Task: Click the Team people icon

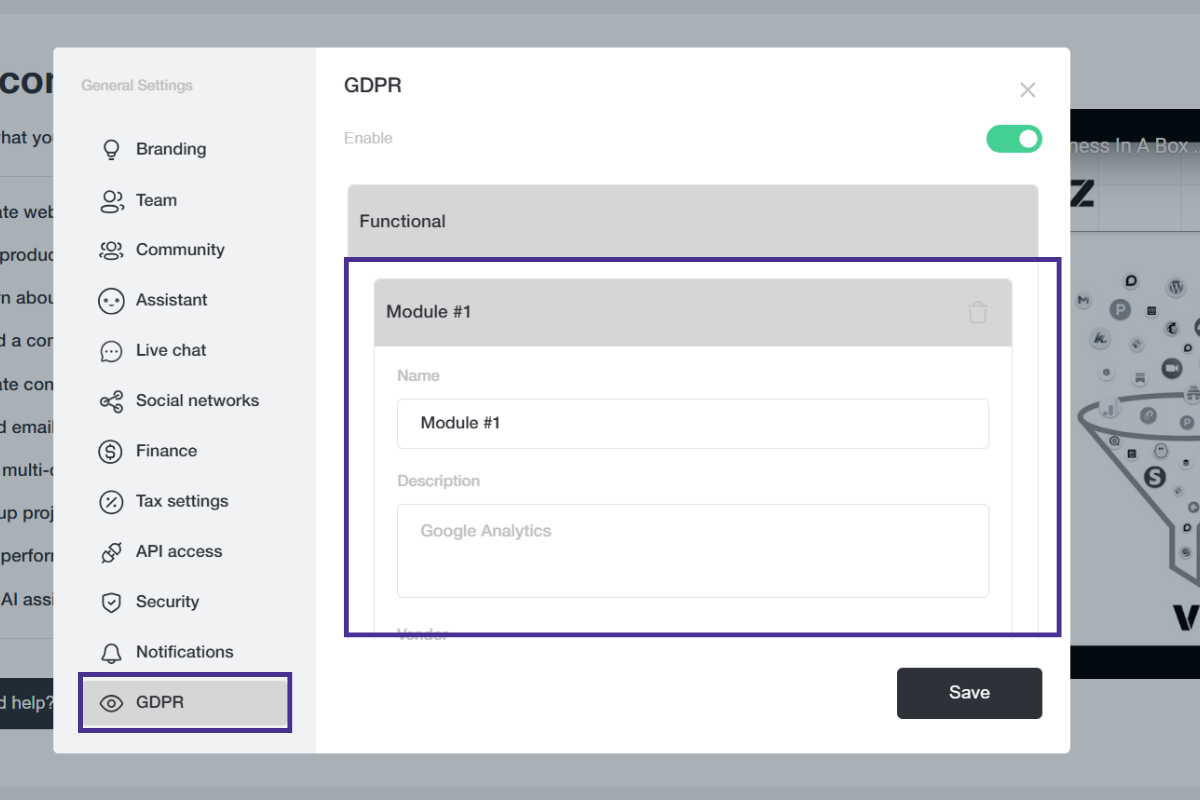Action: pyautogui.click(x=111, y=201)
